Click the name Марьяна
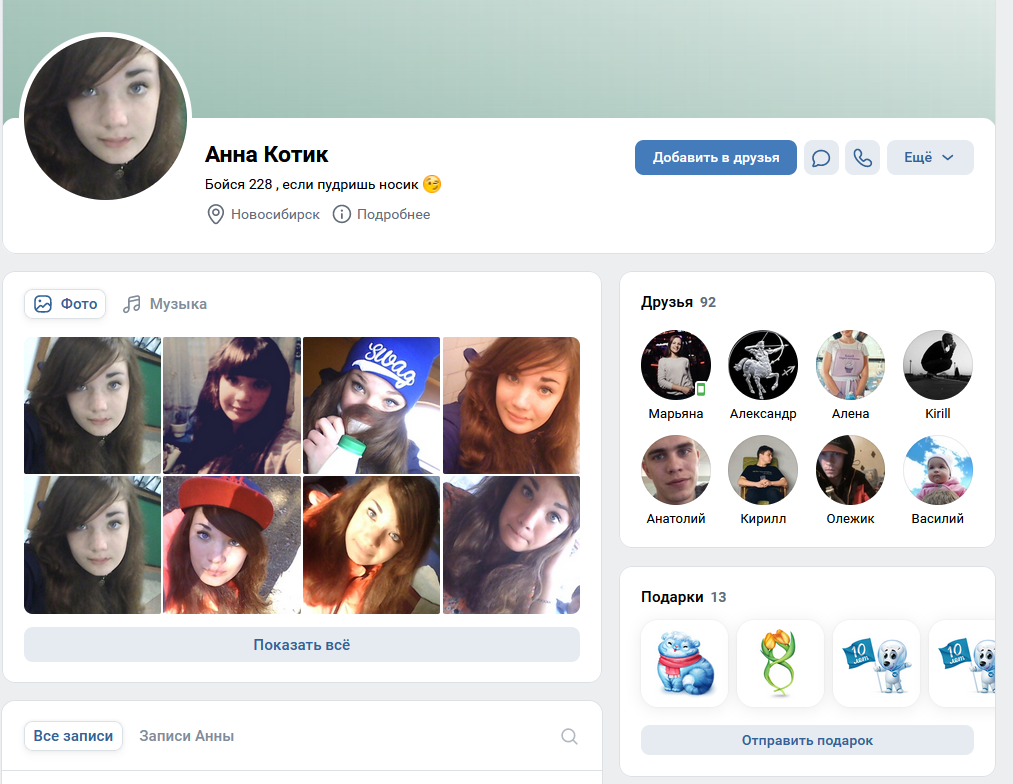 click(x=676, y=414)
